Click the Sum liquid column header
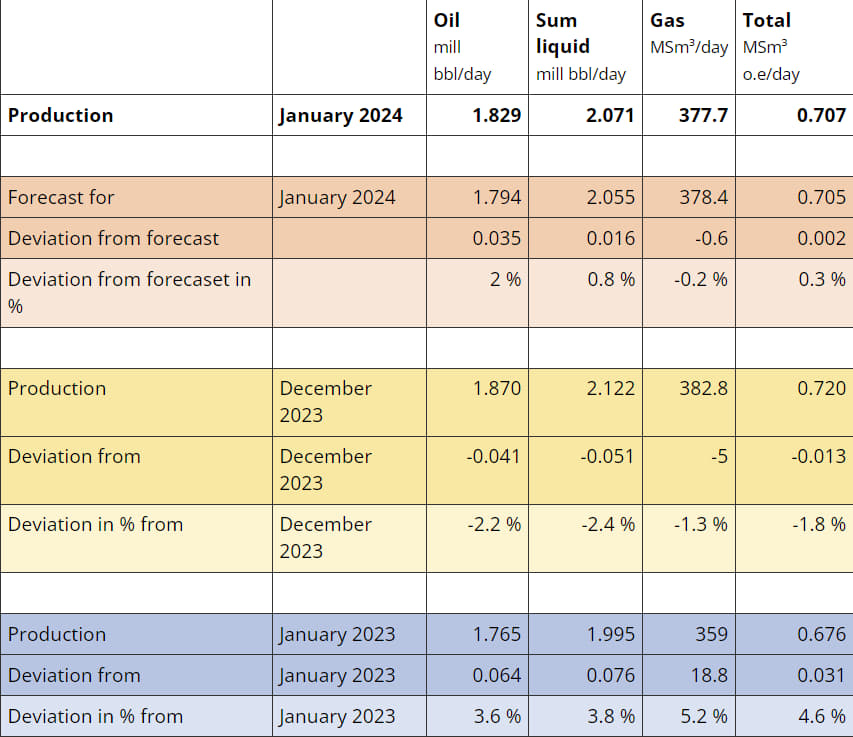The image size is (853, 737). coord(581,47)
